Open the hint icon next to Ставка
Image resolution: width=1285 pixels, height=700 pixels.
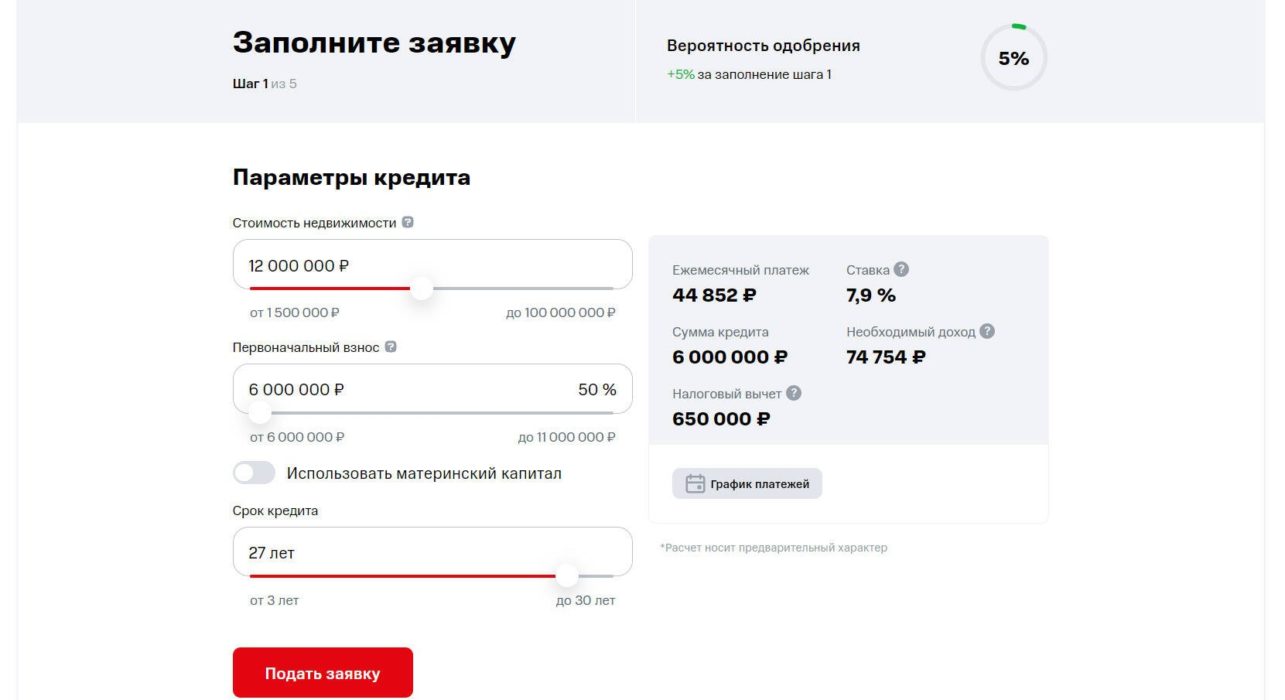coord(902,268)
